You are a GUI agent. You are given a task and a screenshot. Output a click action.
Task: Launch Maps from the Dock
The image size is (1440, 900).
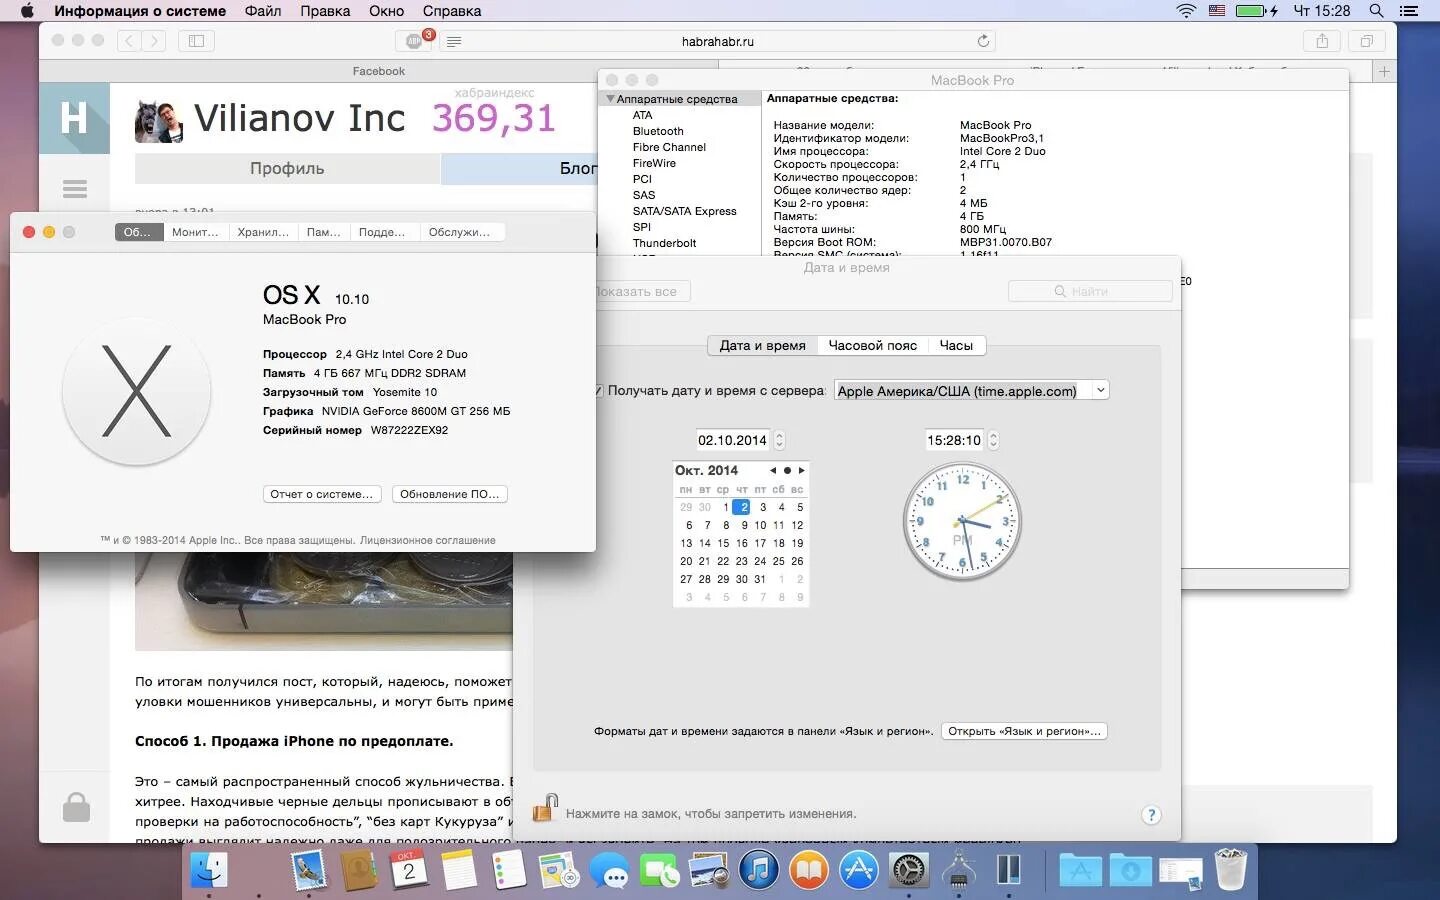(x=559, y=870)
